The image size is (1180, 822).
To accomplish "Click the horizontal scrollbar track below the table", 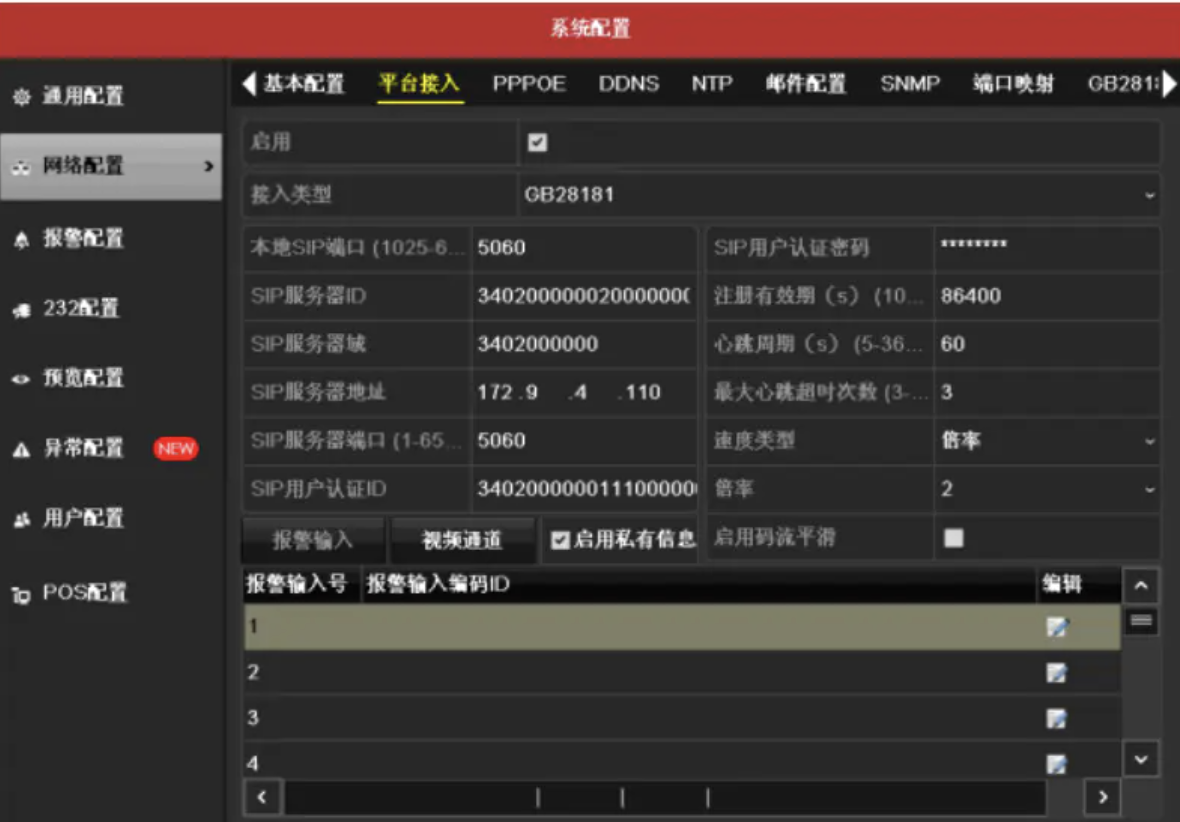I will click(665, 797).
